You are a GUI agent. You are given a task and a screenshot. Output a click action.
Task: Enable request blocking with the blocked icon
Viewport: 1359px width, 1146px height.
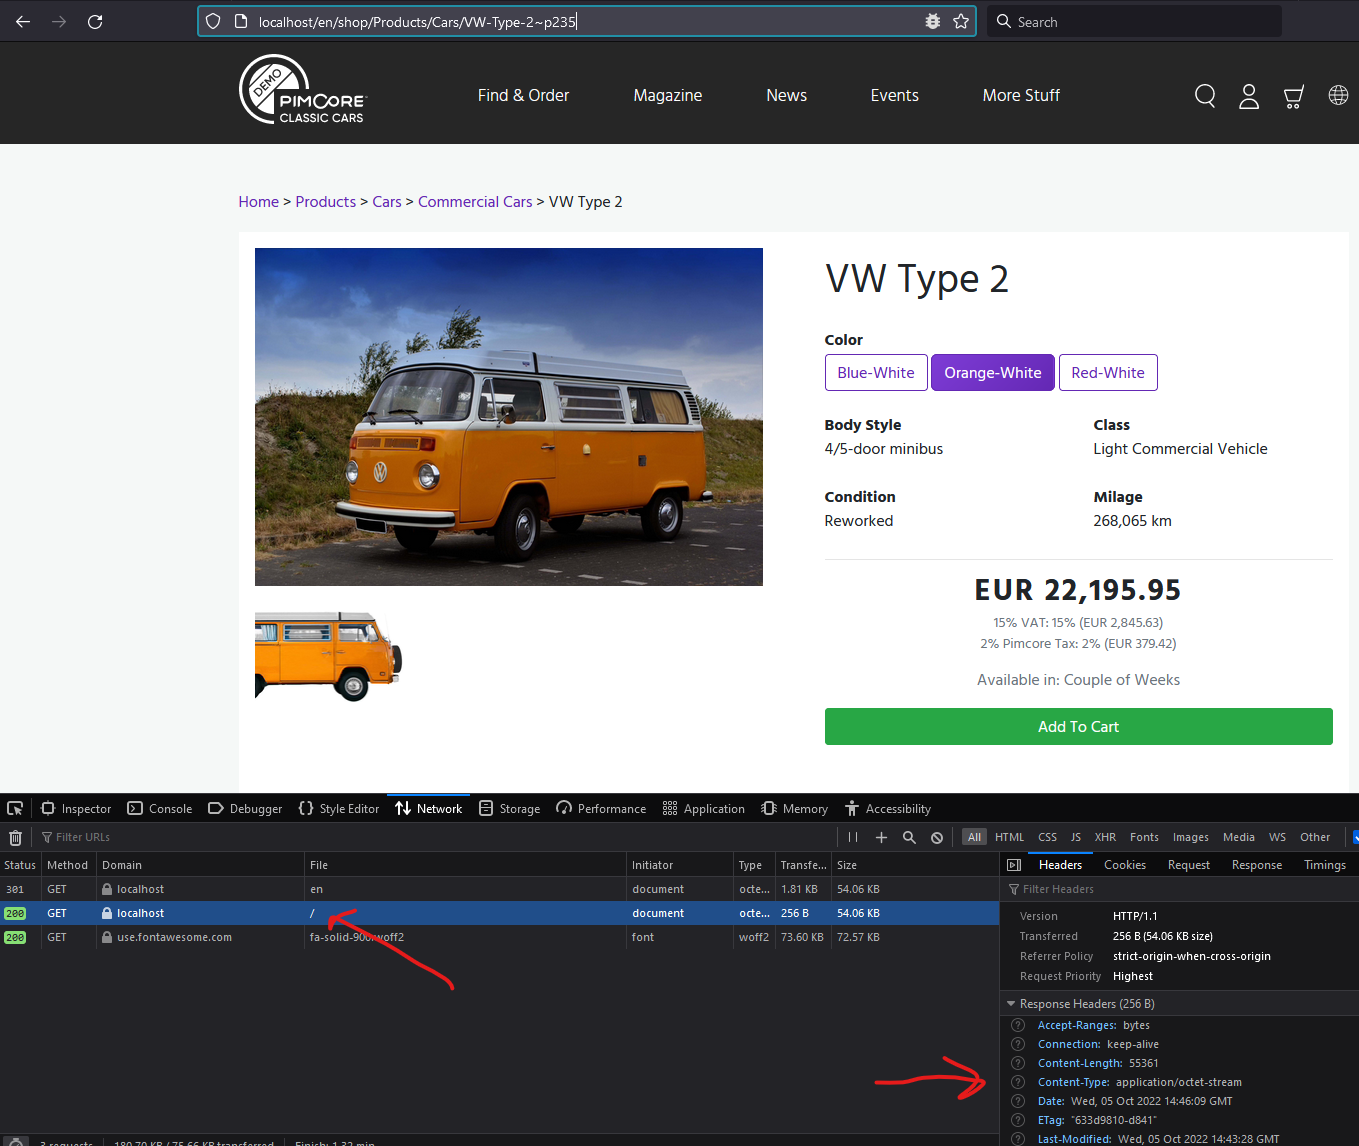(936, 837)
